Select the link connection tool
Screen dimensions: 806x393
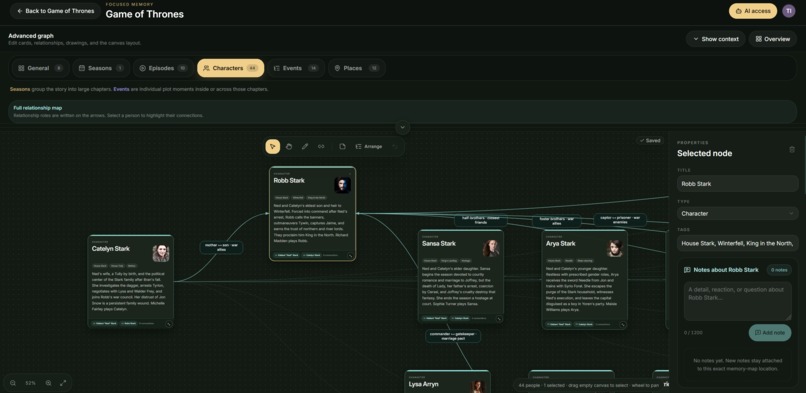click(321, 146)
